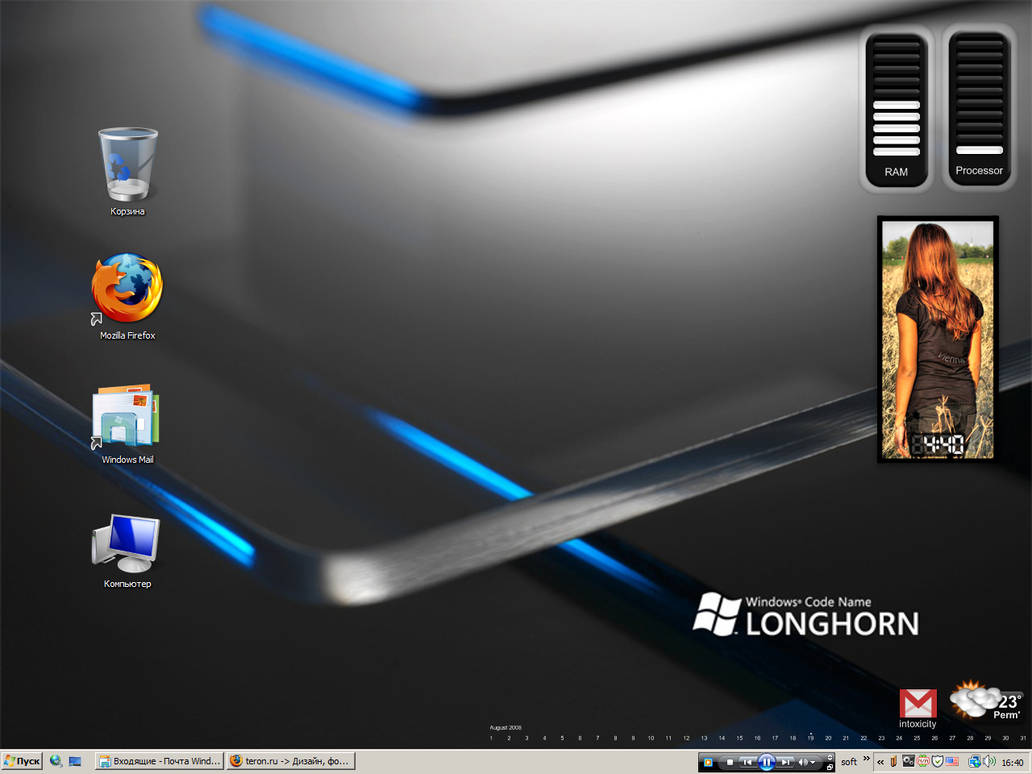Click the Show Desktop quick launch icon
Image resolution: width=1032 pixels, height=774 pixels.
[x=75, y=761]
